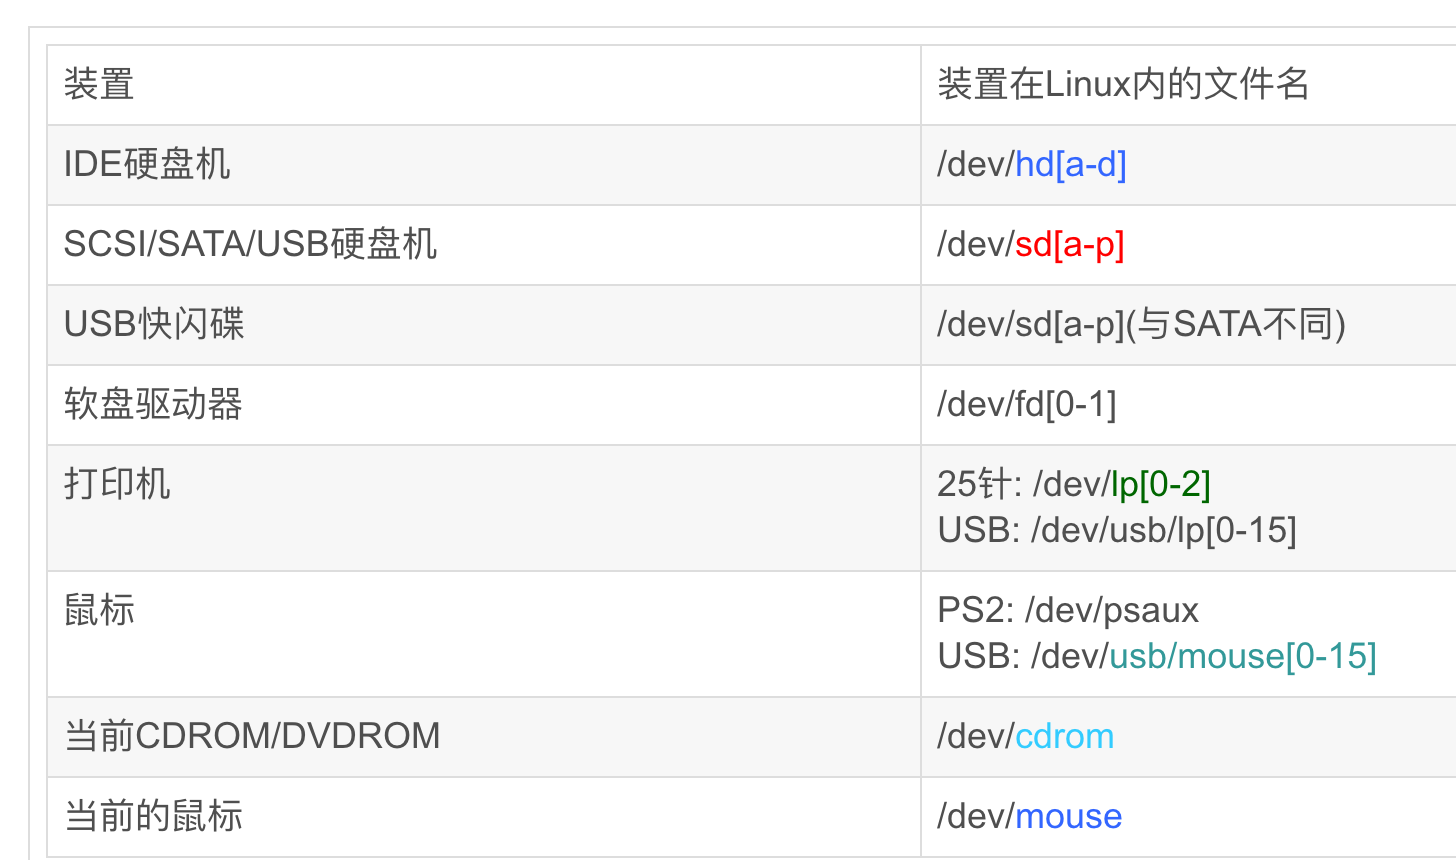This screenshot has height=860, width=1456.
Task: Click the 鼠标 row label
Action: pos(99,610)
